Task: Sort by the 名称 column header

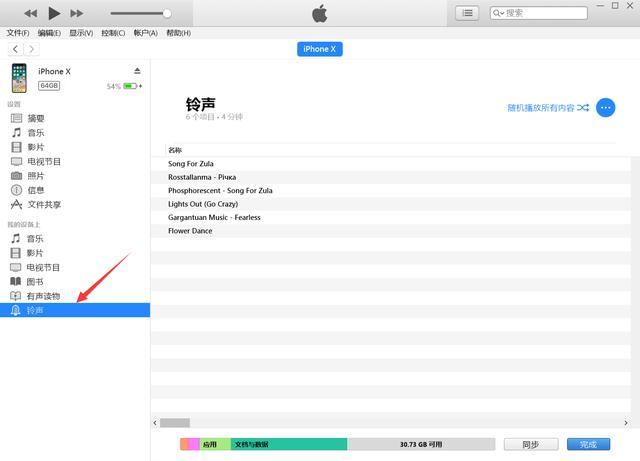Action: (175, 150)
